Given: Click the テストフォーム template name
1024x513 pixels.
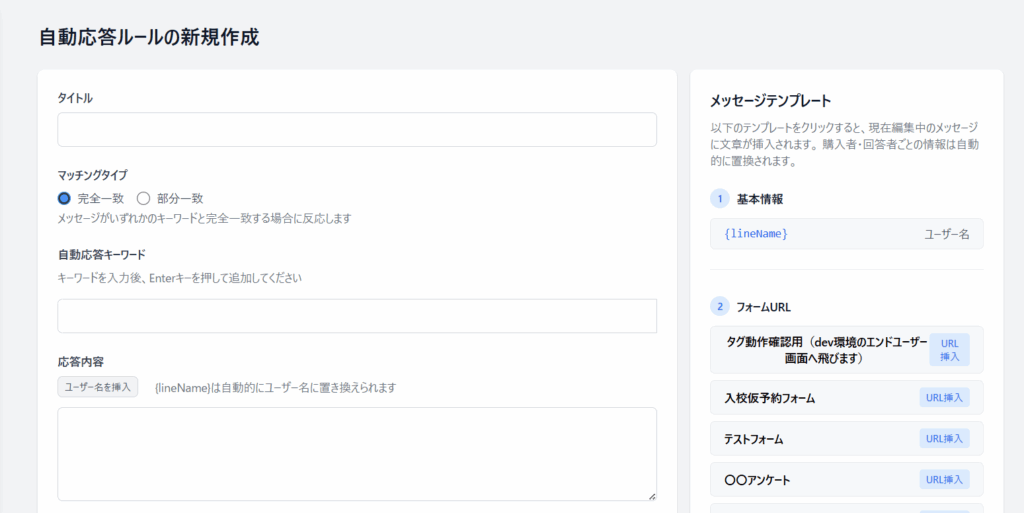Looking at the screenshot, I should [754, 439].
